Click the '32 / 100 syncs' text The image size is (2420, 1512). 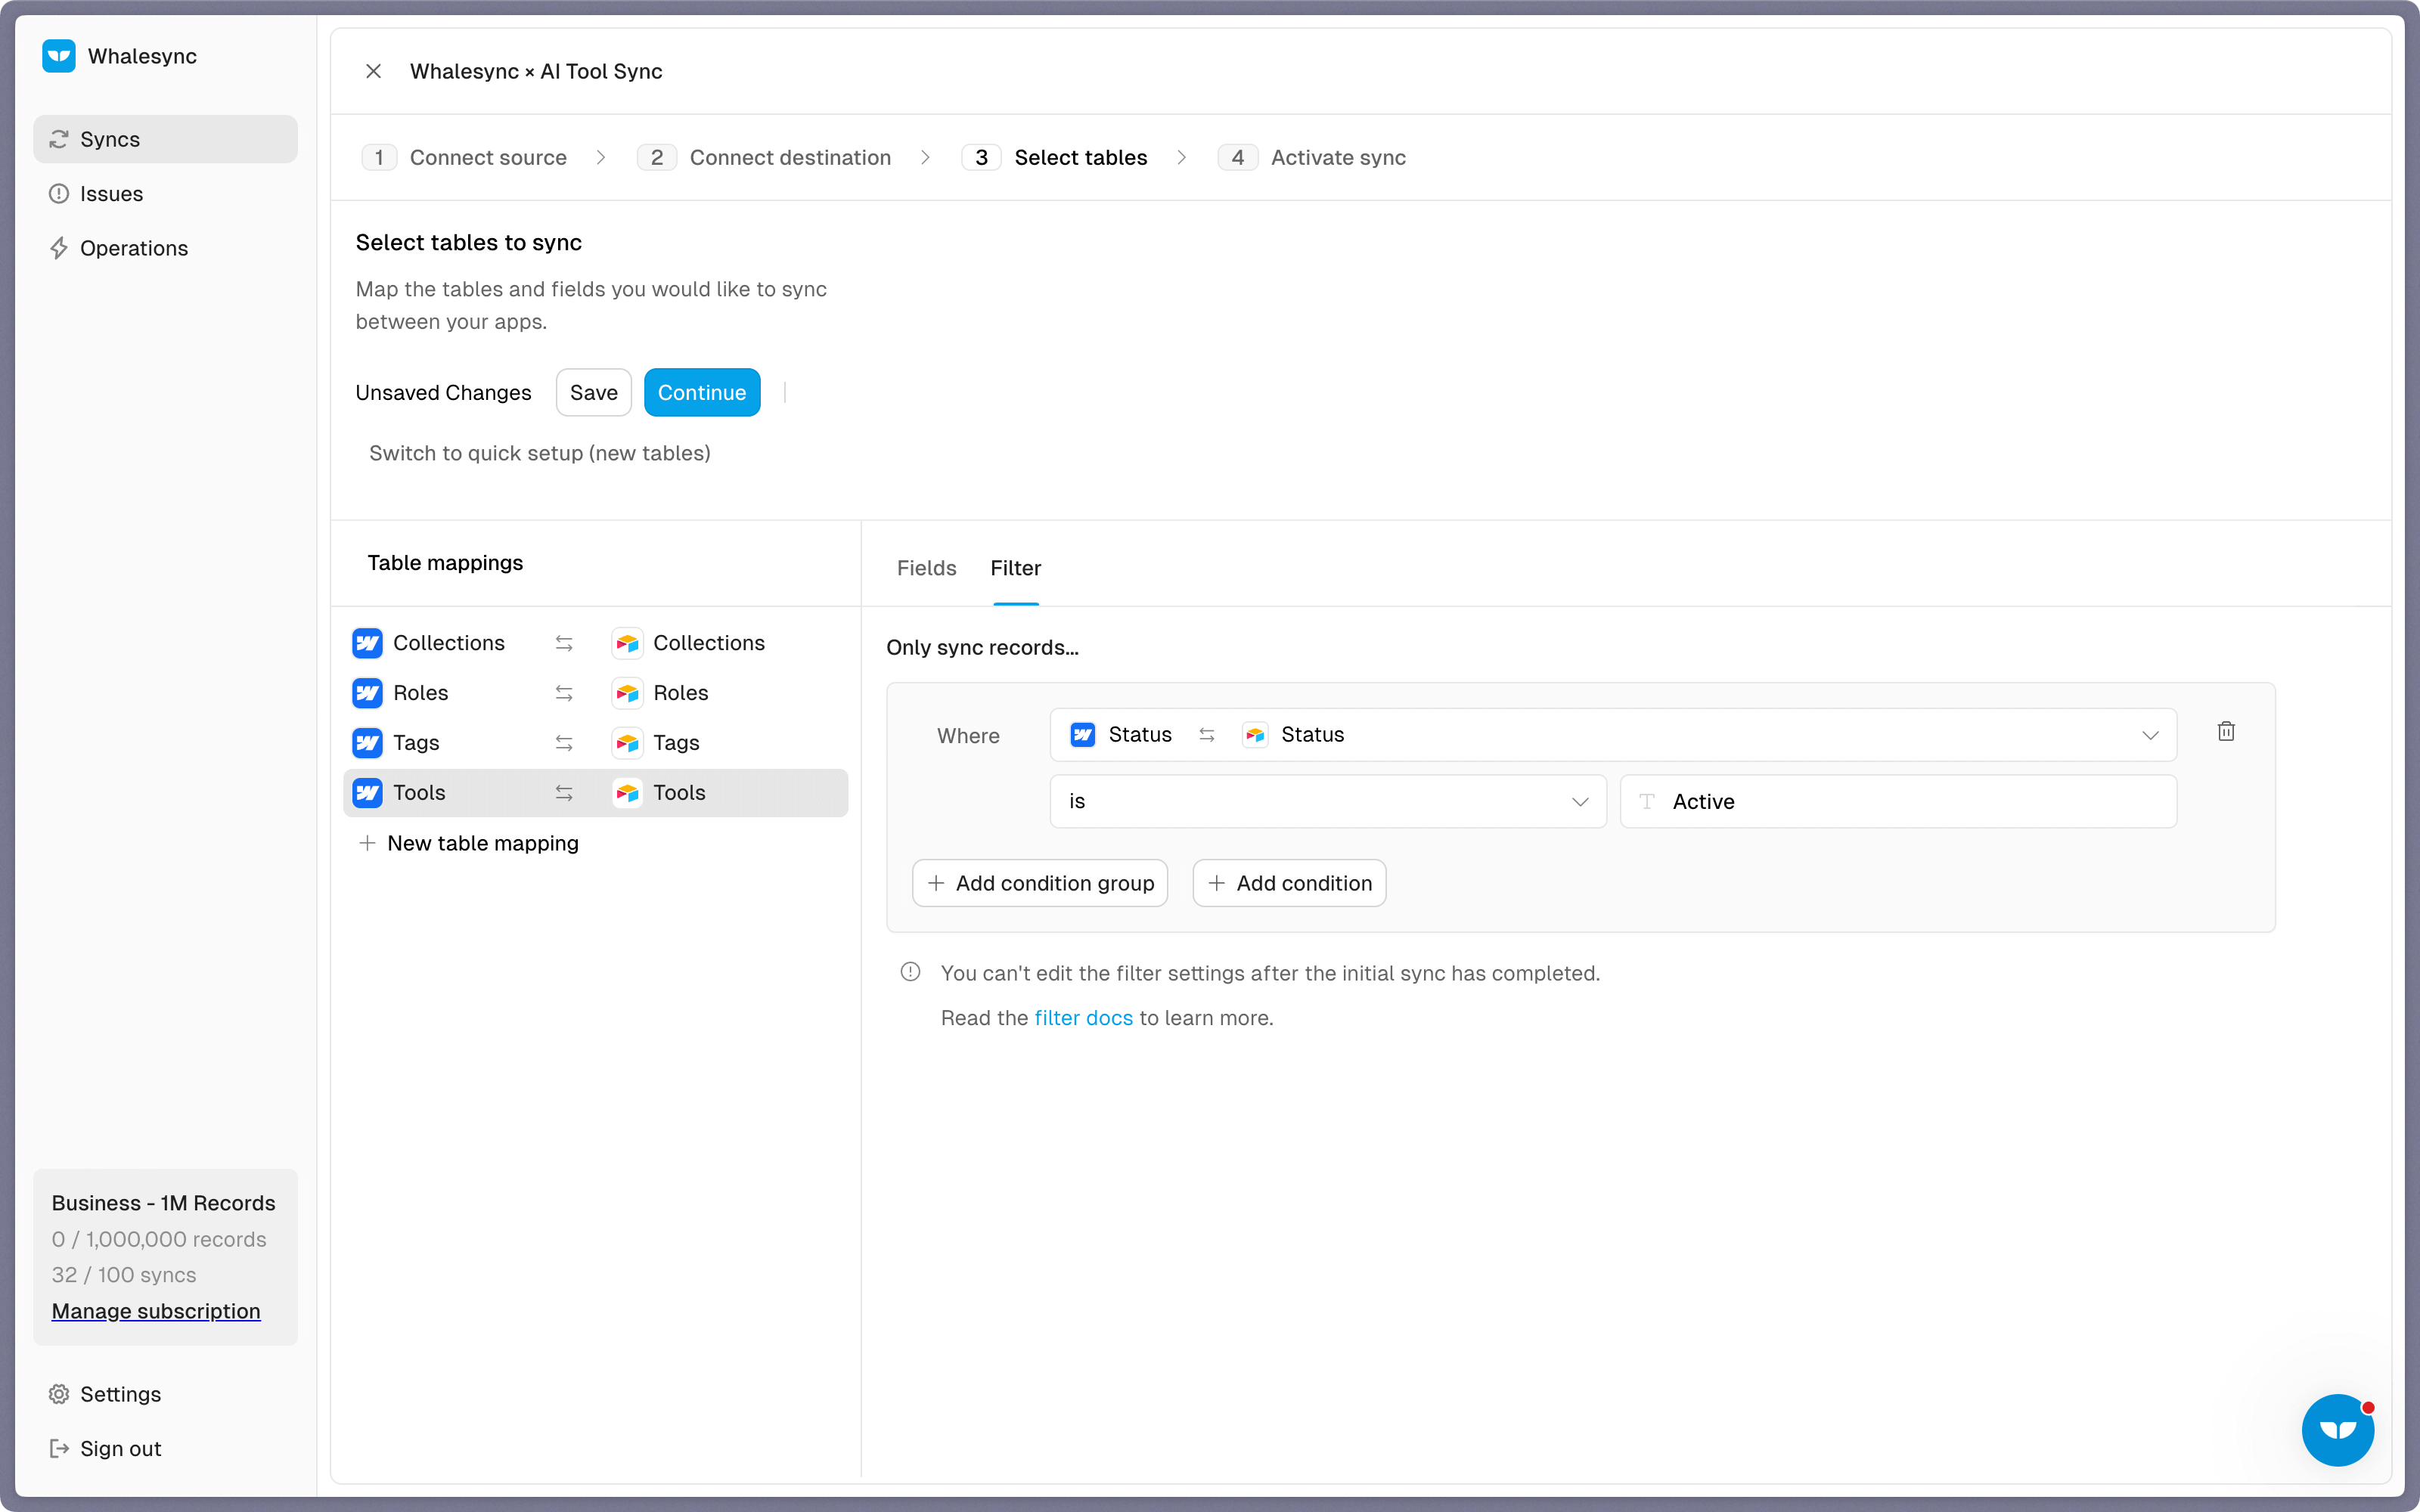pos(124,1275)
